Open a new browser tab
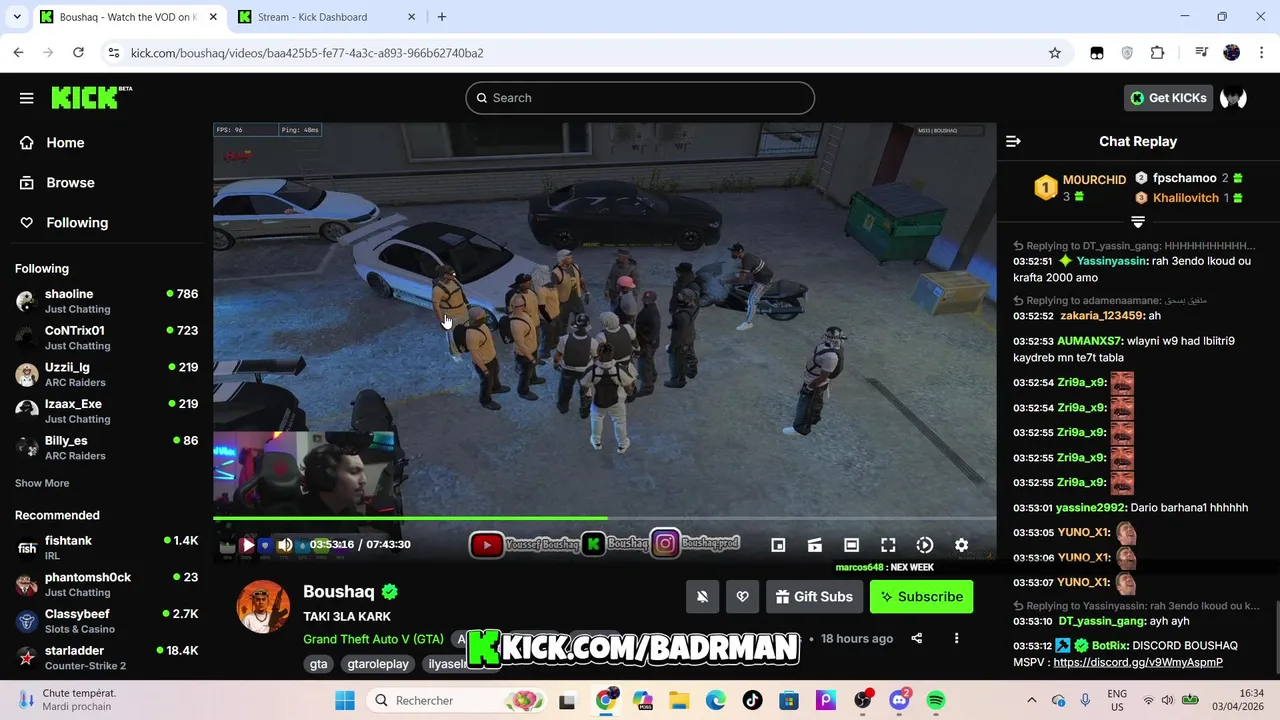This screenshot has width=1280, height=720. click(x=442, y=17)
